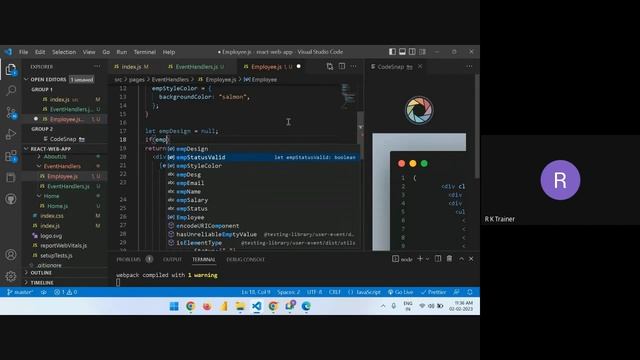Toggle primary side bar layout button
The image size is (640, 360).
pyautogui.click(x=392, y=52)
